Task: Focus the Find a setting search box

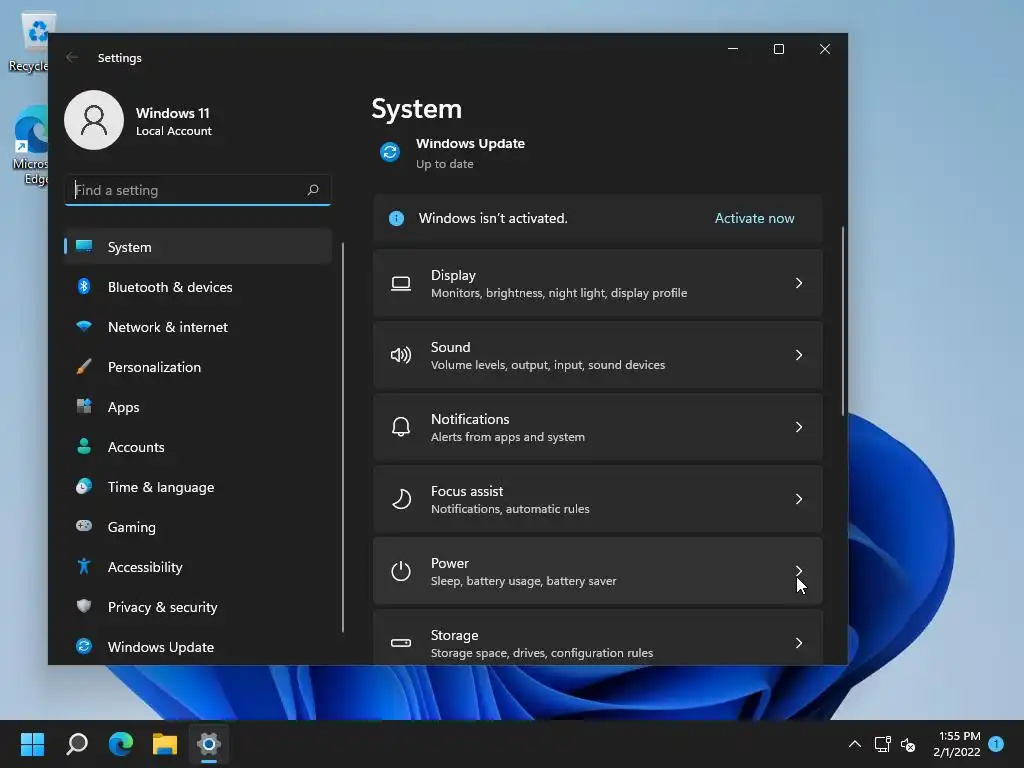Action: click(x=198, y=190)
